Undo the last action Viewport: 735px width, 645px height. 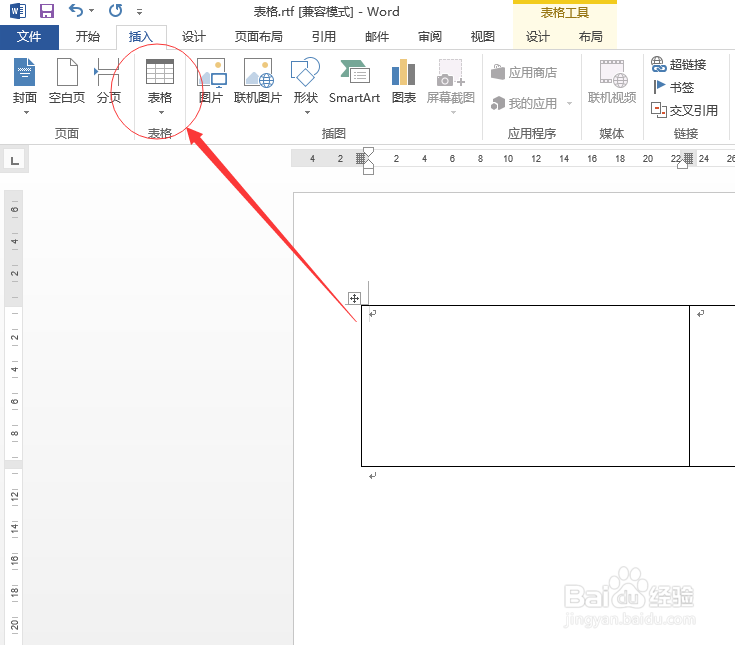tap(75, 10)
